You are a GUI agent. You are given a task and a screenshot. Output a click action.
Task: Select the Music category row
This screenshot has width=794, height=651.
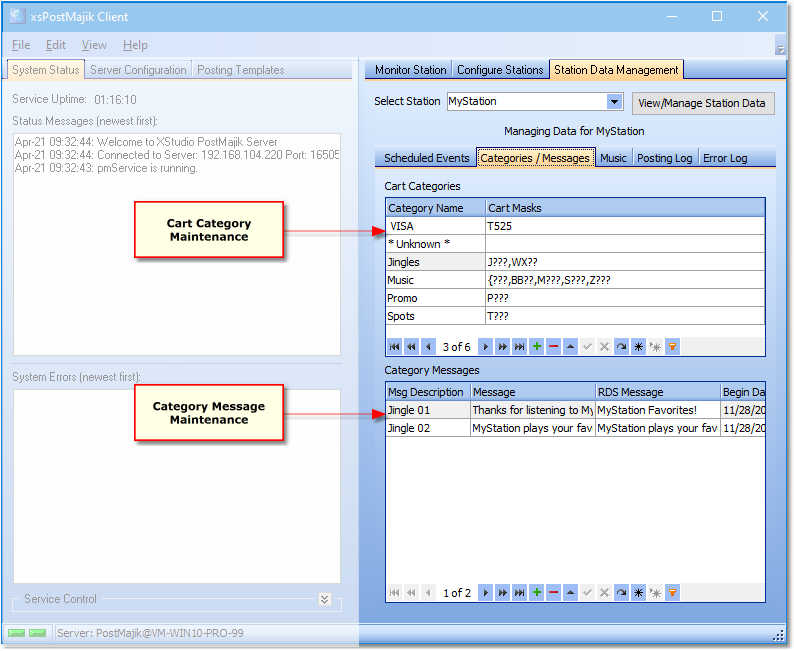click(x=575, y=280)
